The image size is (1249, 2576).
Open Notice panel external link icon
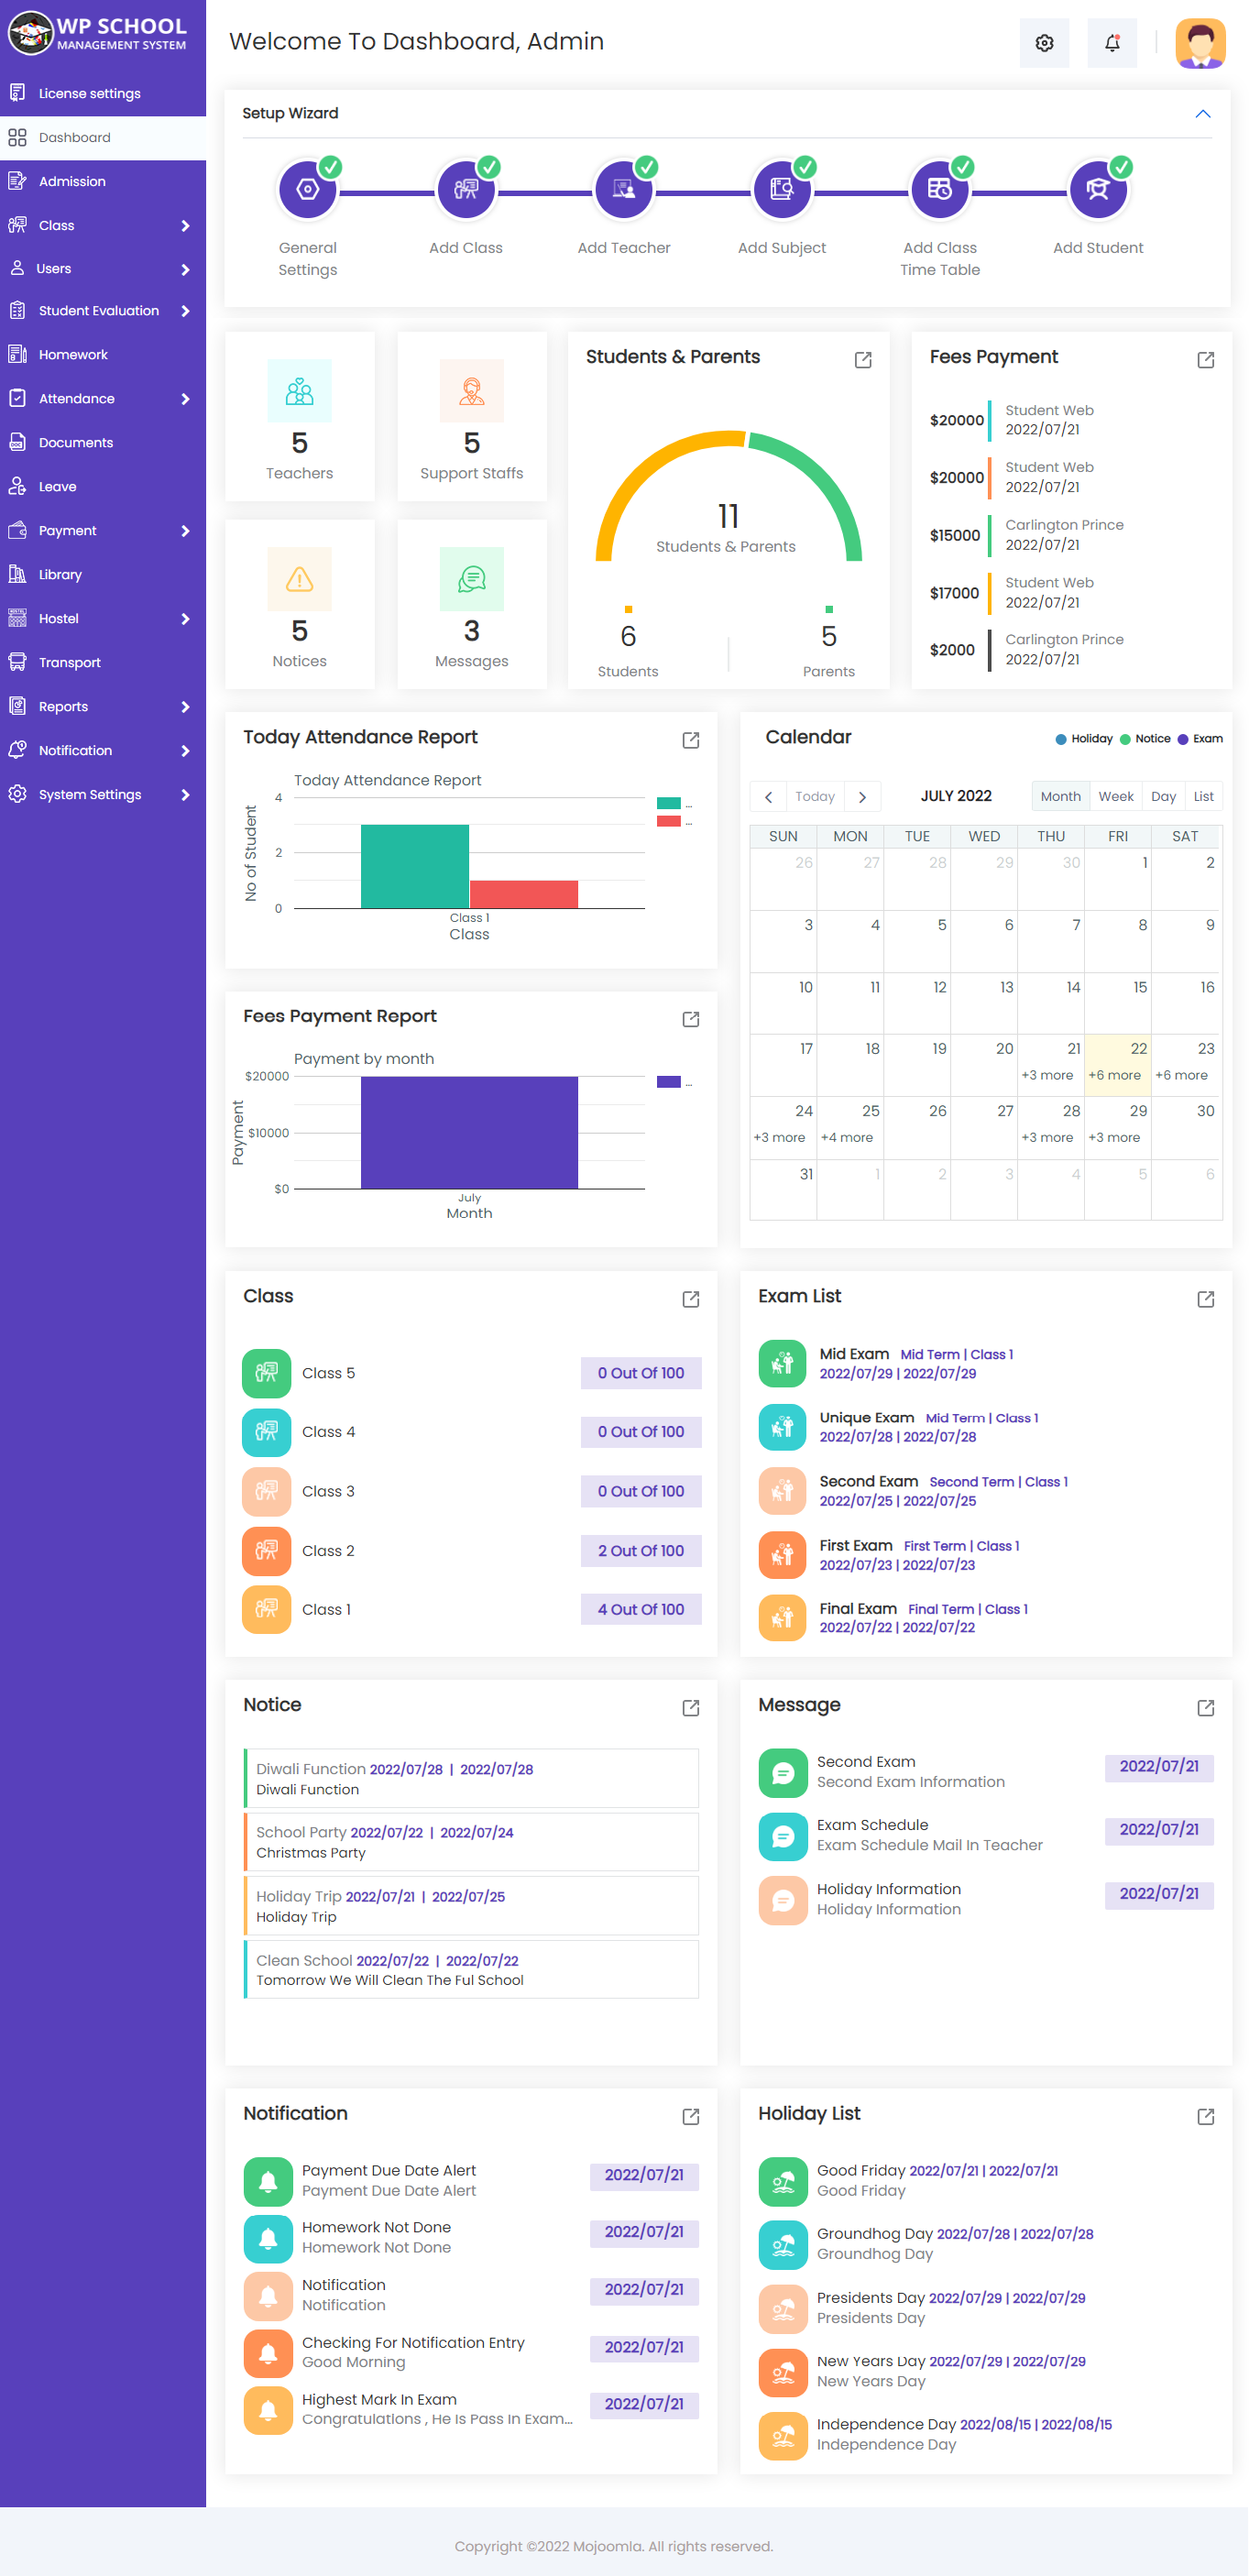(691, 1708)
